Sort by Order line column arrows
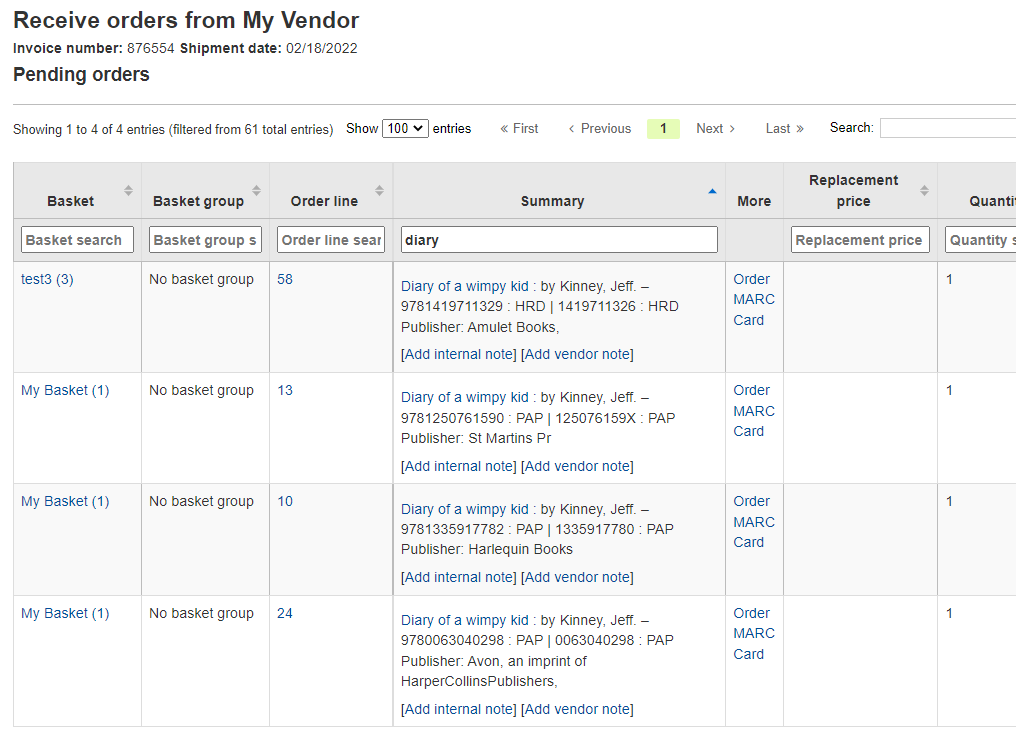This screenshot has width=1016, height=743. [379, 190]
